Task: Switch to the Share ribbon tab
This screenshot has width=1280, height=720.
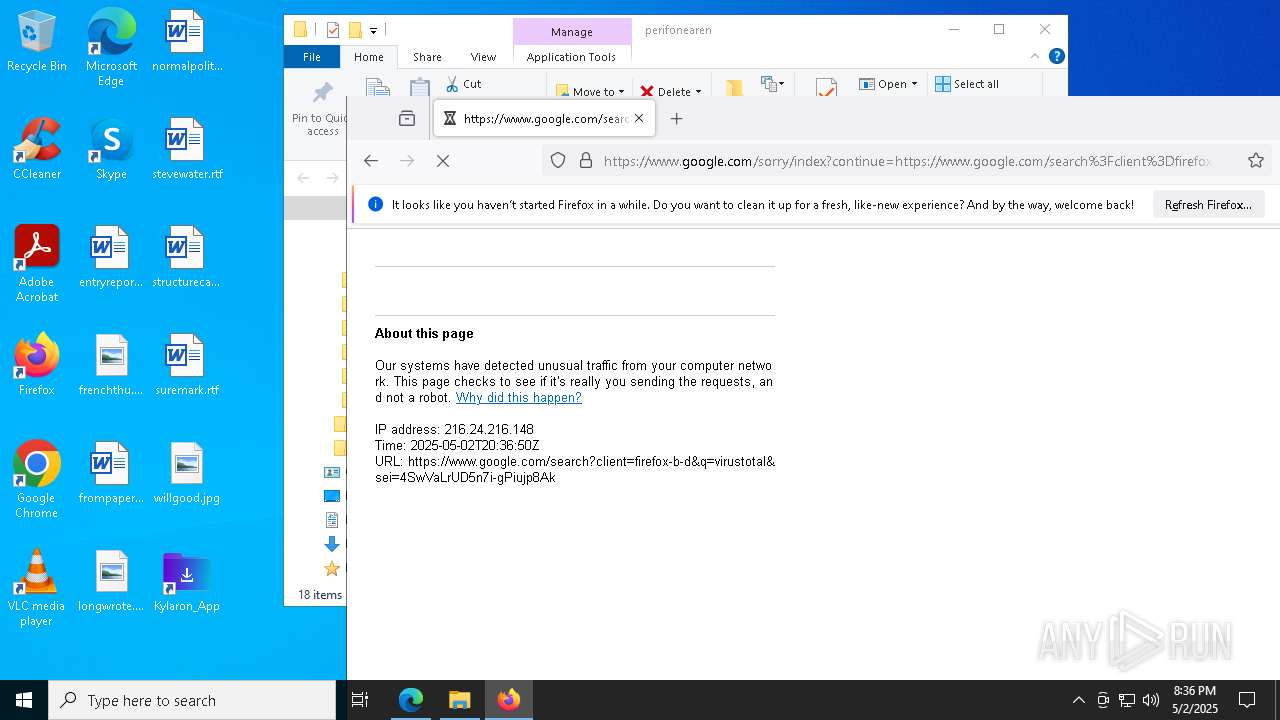Action: pyautogui.click(x=427, y=57)
